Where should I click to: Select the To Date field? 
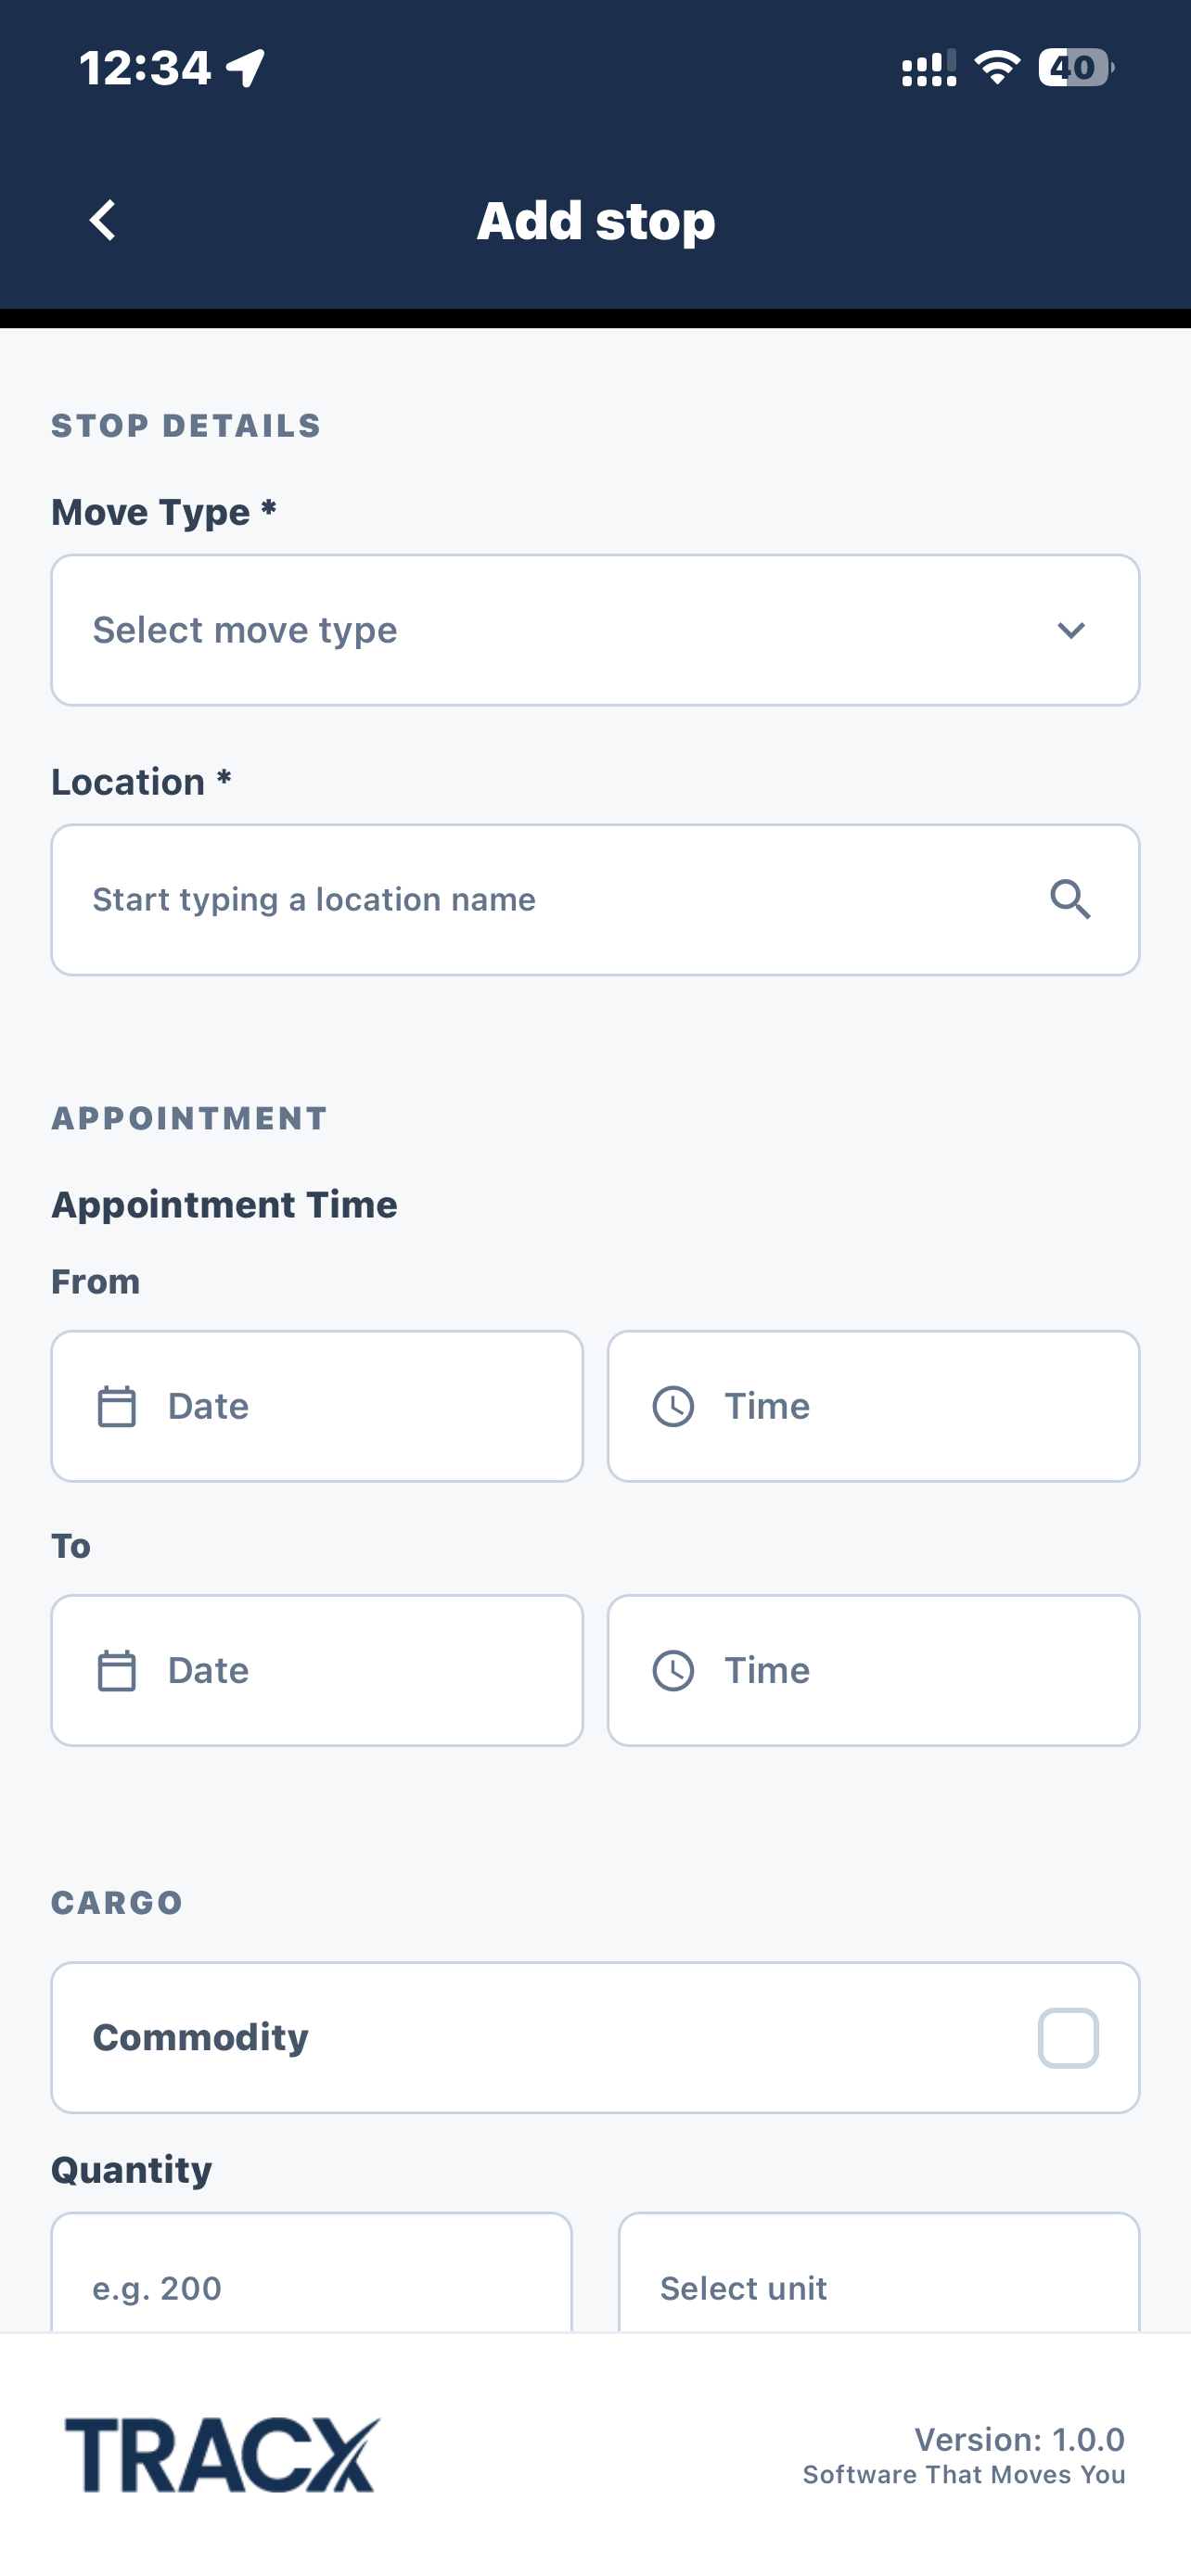tap(317, 1670)
